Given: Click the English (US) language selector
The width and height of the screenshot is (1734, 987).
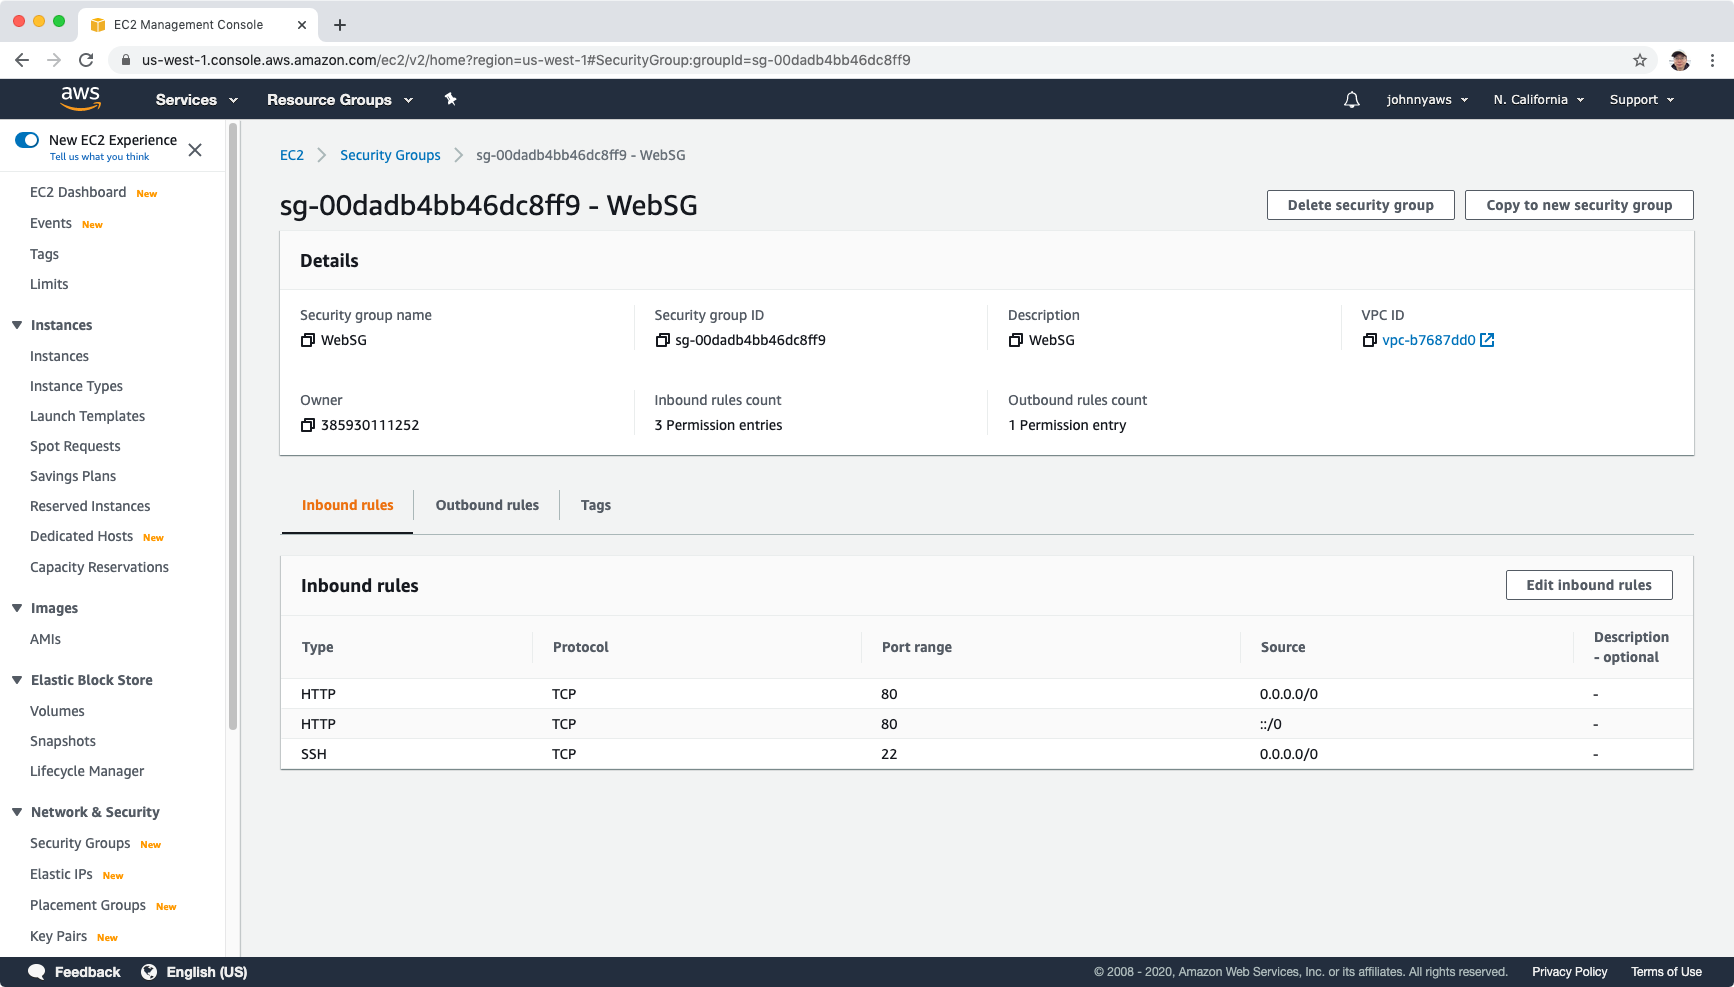Looking at the screenshot, I should [x=207, y=972].
